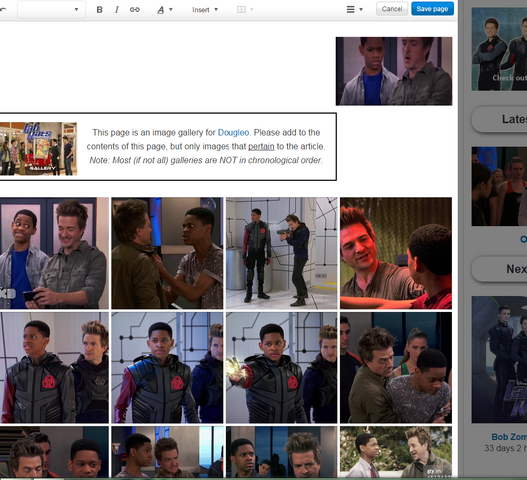The height and width of the screenshot is (480, 527).
Task: Cancel editing the page
Action: (392, 9)
